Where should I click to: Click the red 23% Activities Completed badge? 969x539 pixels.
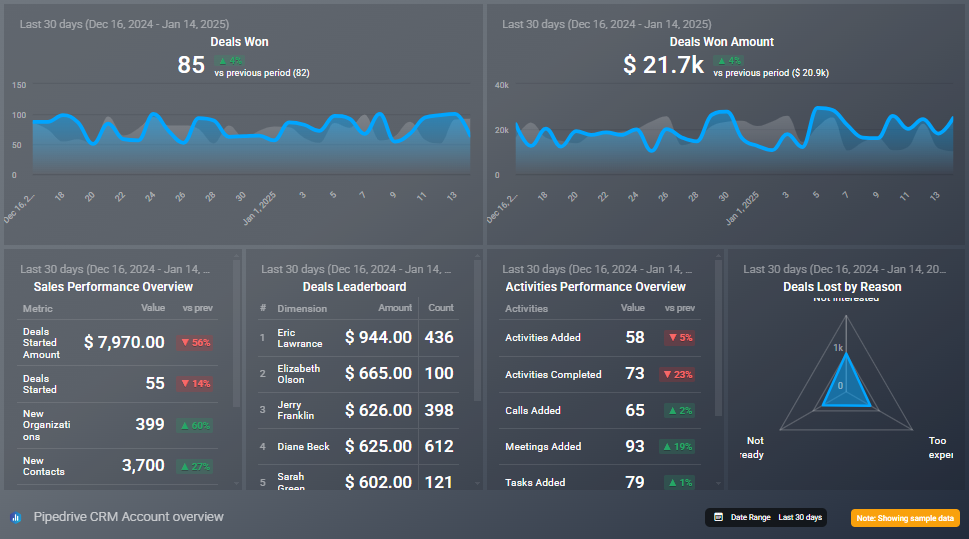[x=678, y=374]
